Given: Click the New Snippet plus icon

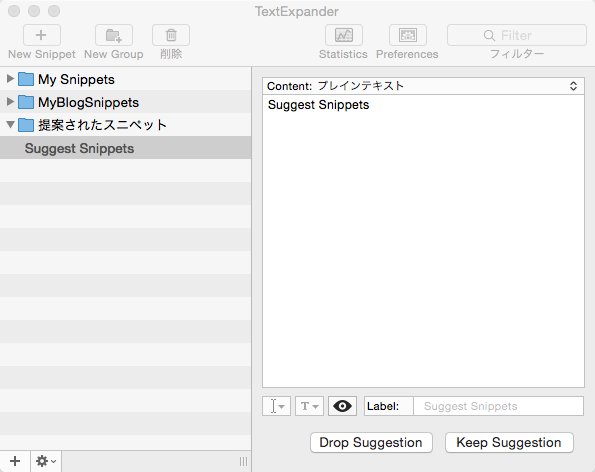Looking at the screenshot, I should pyautogui.click(x=41, y=35).
